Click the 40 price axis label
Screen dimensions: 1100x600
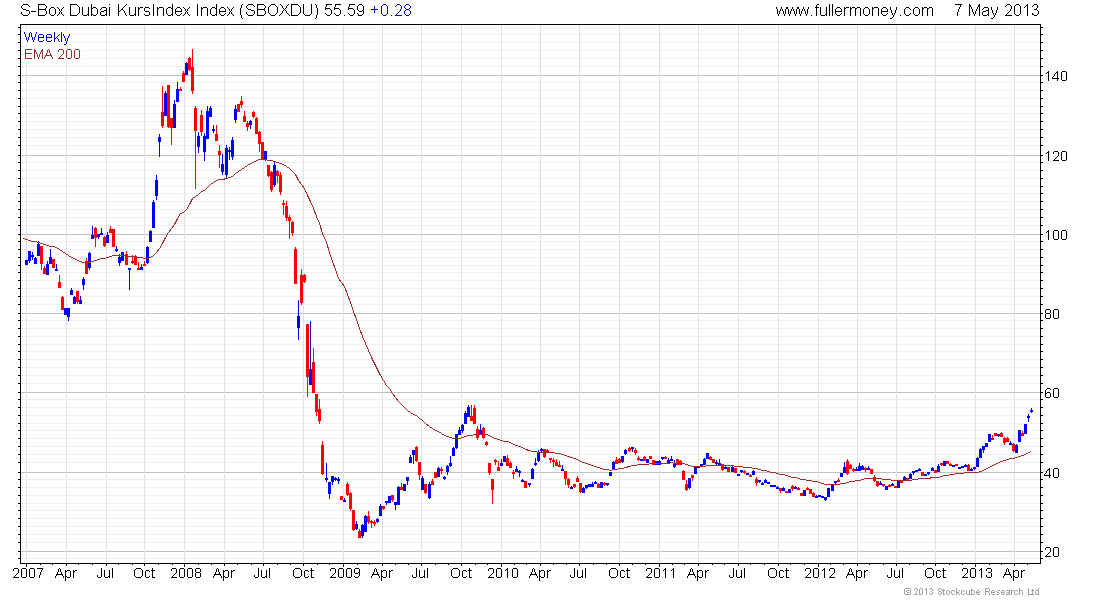1052,473
